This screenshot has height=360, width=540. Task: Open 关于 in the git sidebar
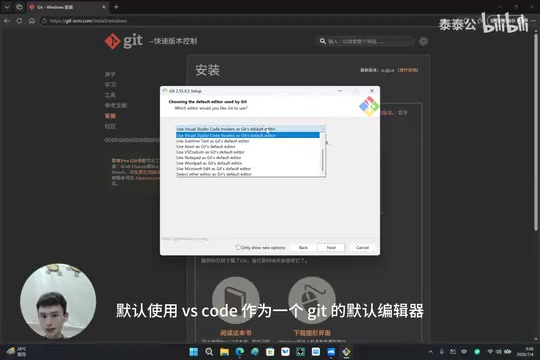tap(110, 74)
